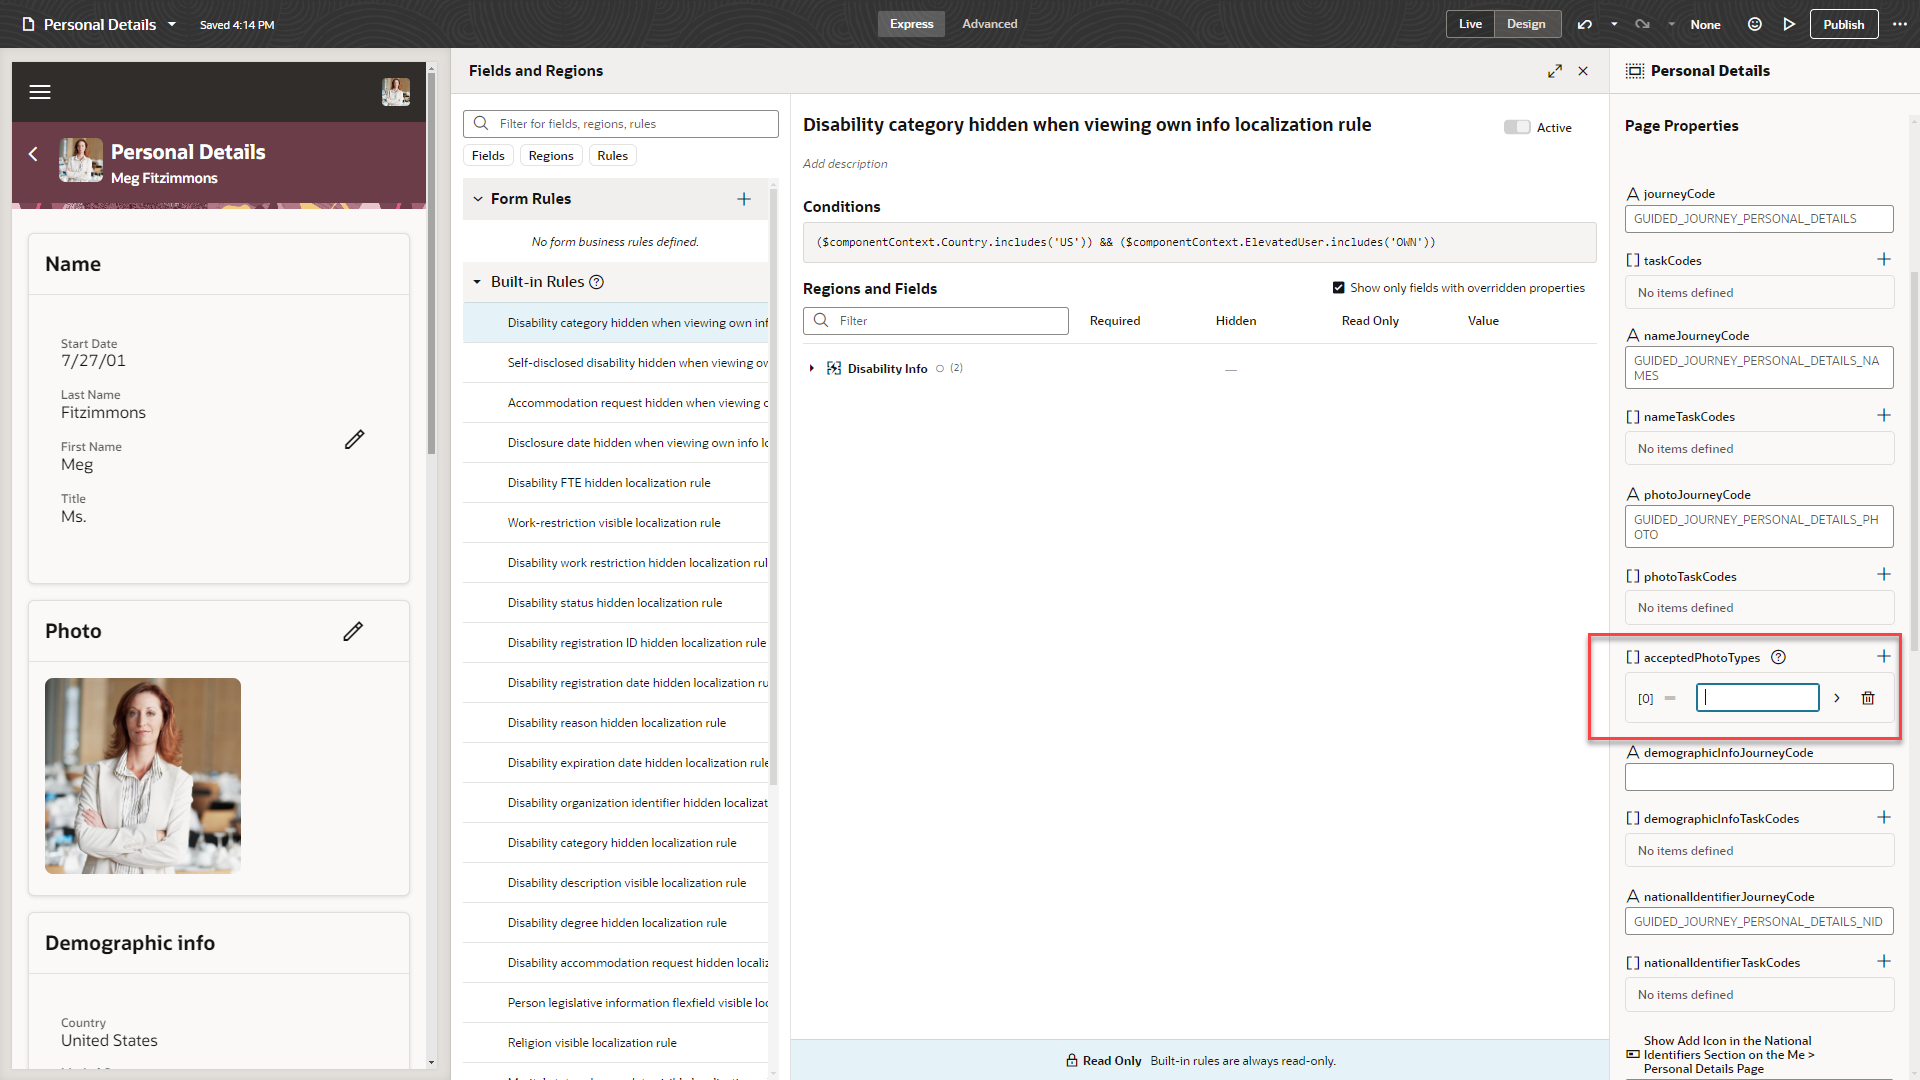The height and width of the screenshot is (1080, 1920).
Task: Open the feedback smiley icon
Action: pyautogui.click(x=1754, y=24)
